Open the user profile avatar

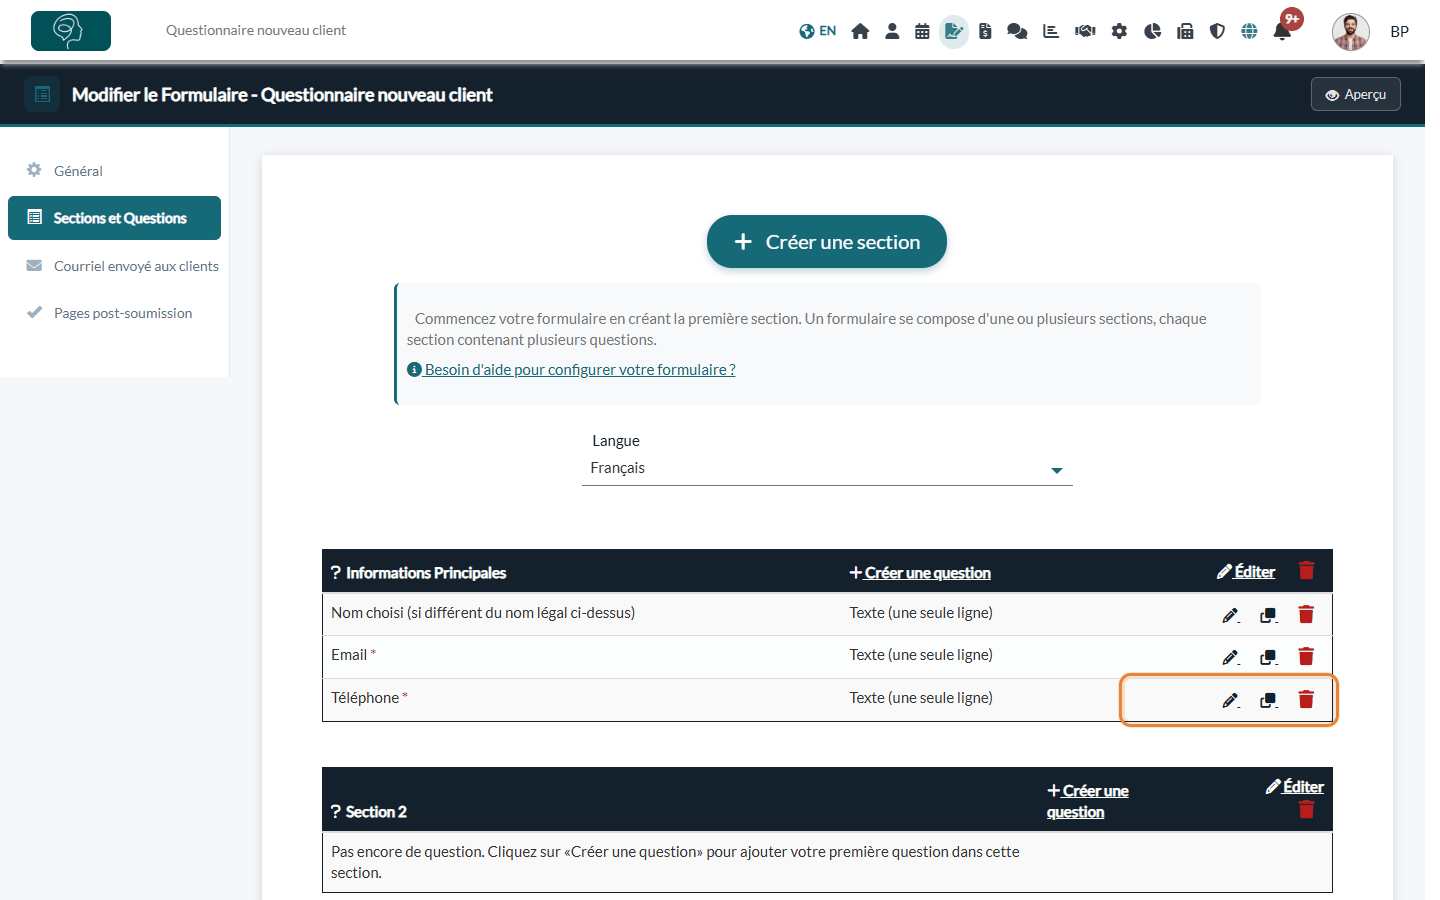click(1351, 32)
